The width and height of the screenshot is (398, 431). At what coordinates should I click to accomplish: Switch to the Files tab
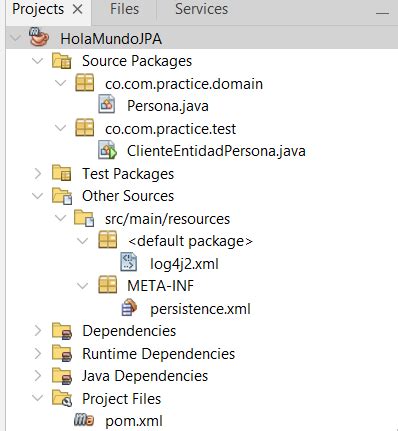pyautogui.click(x=124, y=9)
